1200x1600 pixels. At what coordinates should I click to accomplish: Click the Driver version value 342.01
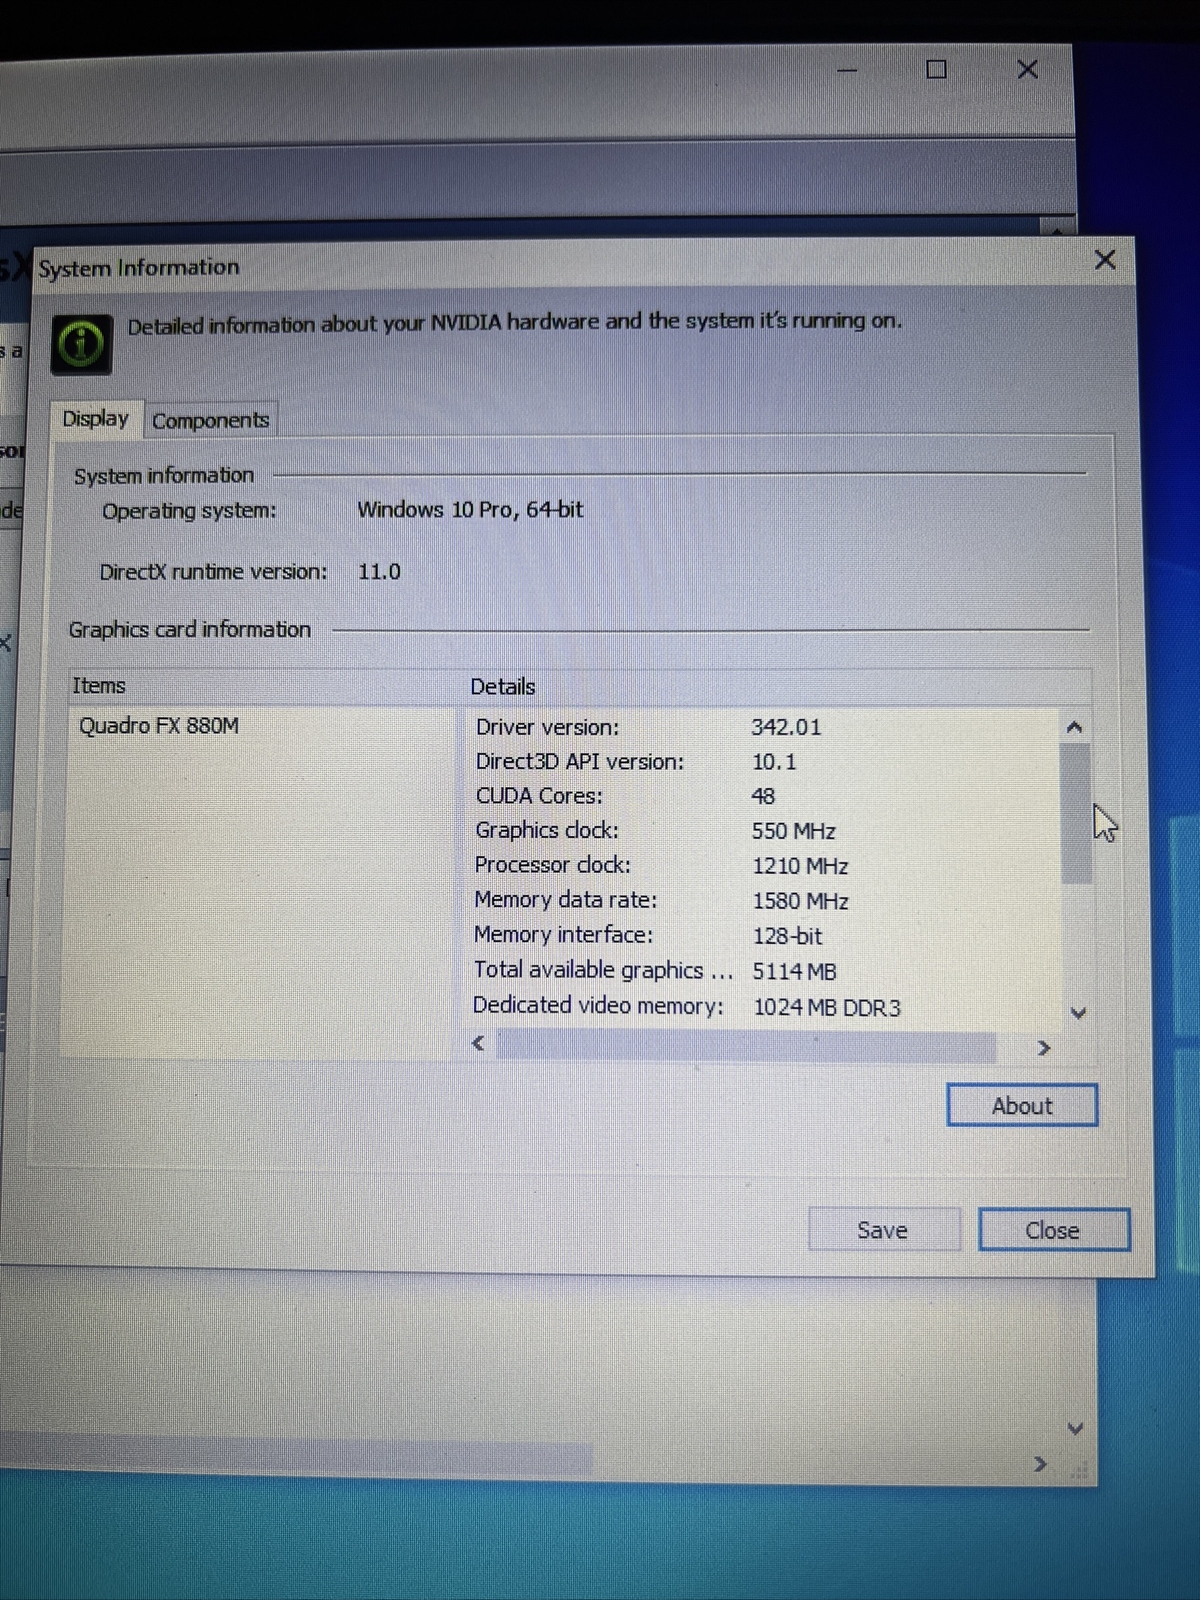pos(786,727)
